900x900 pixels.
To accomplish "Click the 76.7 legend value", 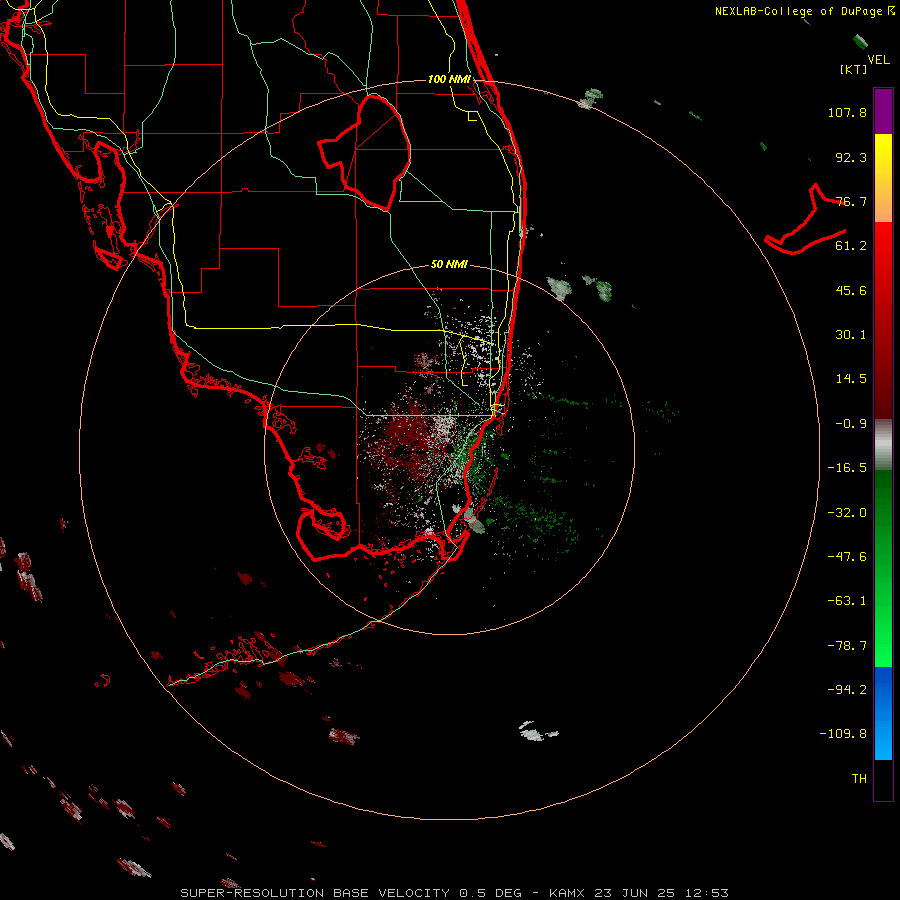I will point(851,201).
